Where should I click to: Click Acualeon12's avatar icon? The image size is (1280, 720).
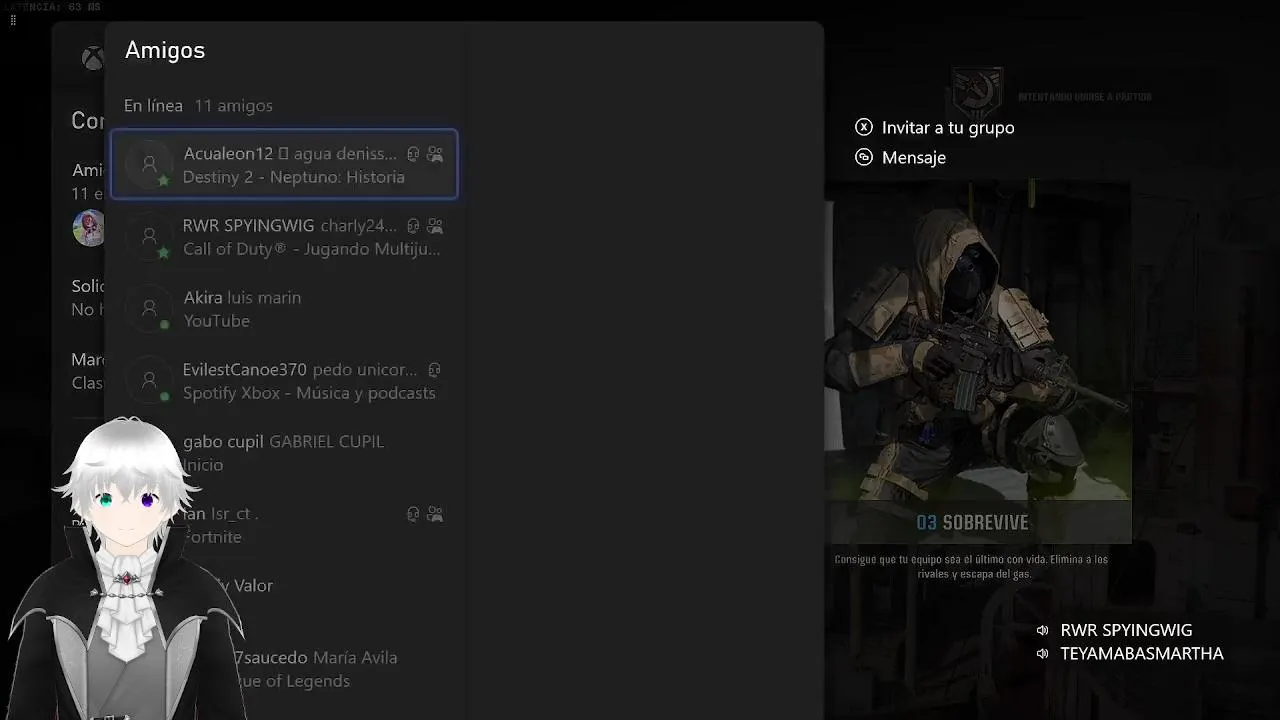coord(149,164)
